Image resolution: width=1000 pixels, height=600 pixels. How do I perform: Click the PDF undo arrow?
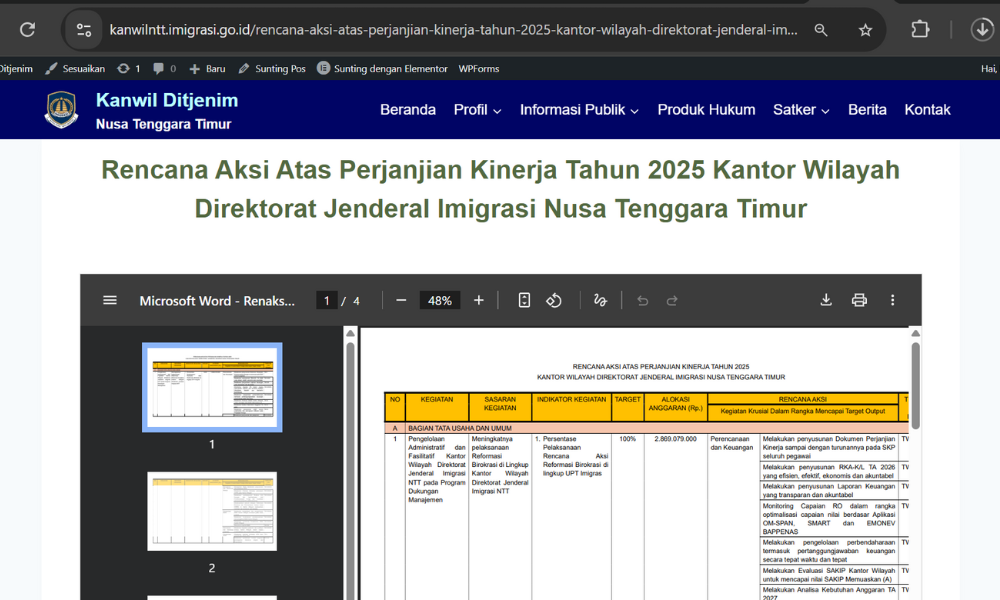(x=642, y=300)
